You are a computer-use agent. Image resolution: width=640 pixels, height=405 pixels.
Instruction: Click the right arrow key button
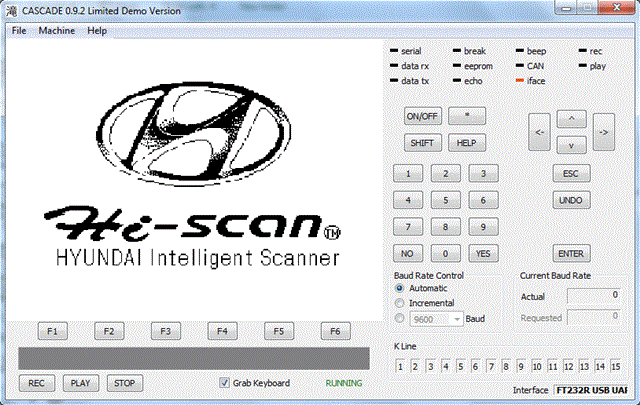point(604,132)
